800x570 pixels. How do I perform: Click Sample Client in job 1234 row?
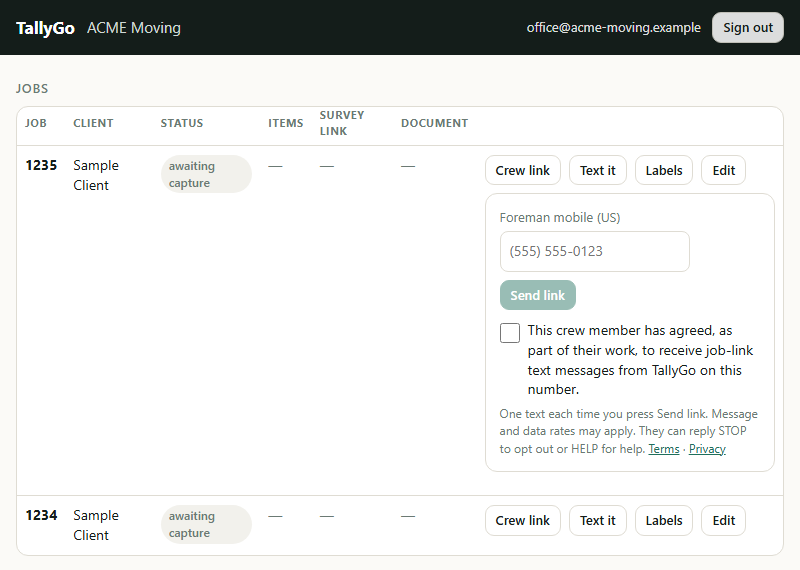click(96, 525)
